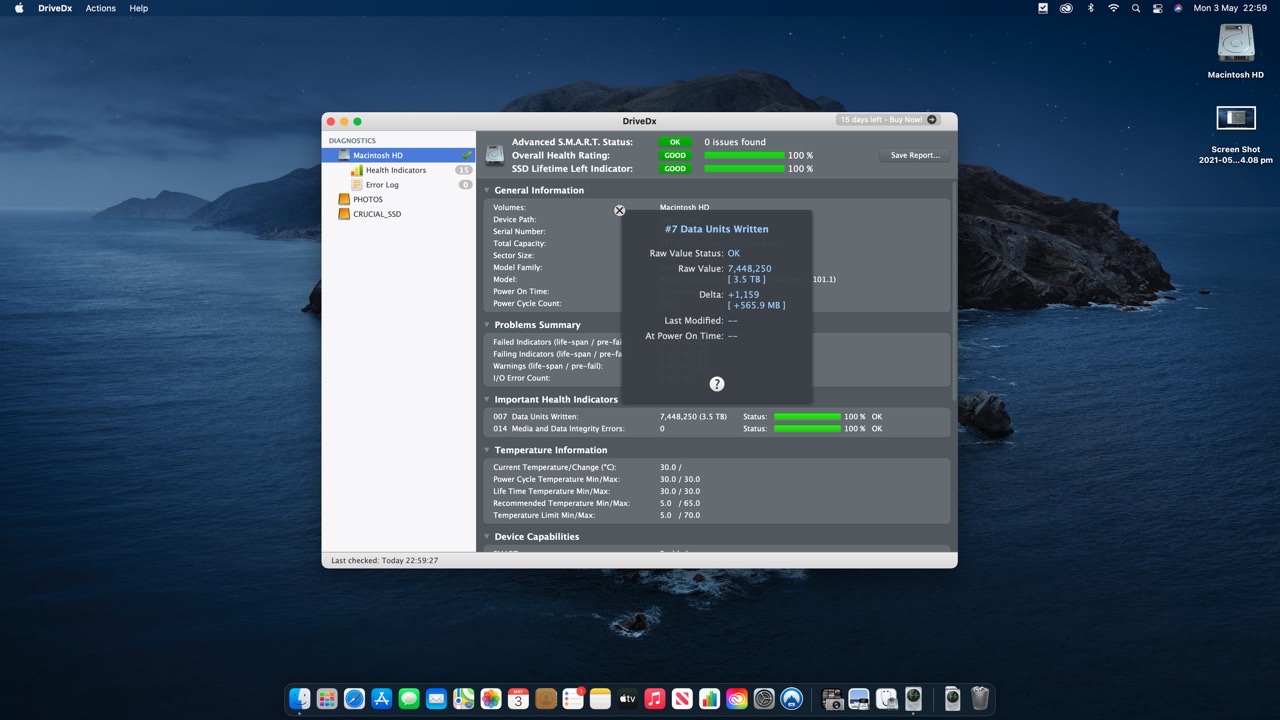The height and width of the screenshot is (720, 1280).
Task: Select the PHOTOS drive icon in sidebar
Action: point(344,199)
